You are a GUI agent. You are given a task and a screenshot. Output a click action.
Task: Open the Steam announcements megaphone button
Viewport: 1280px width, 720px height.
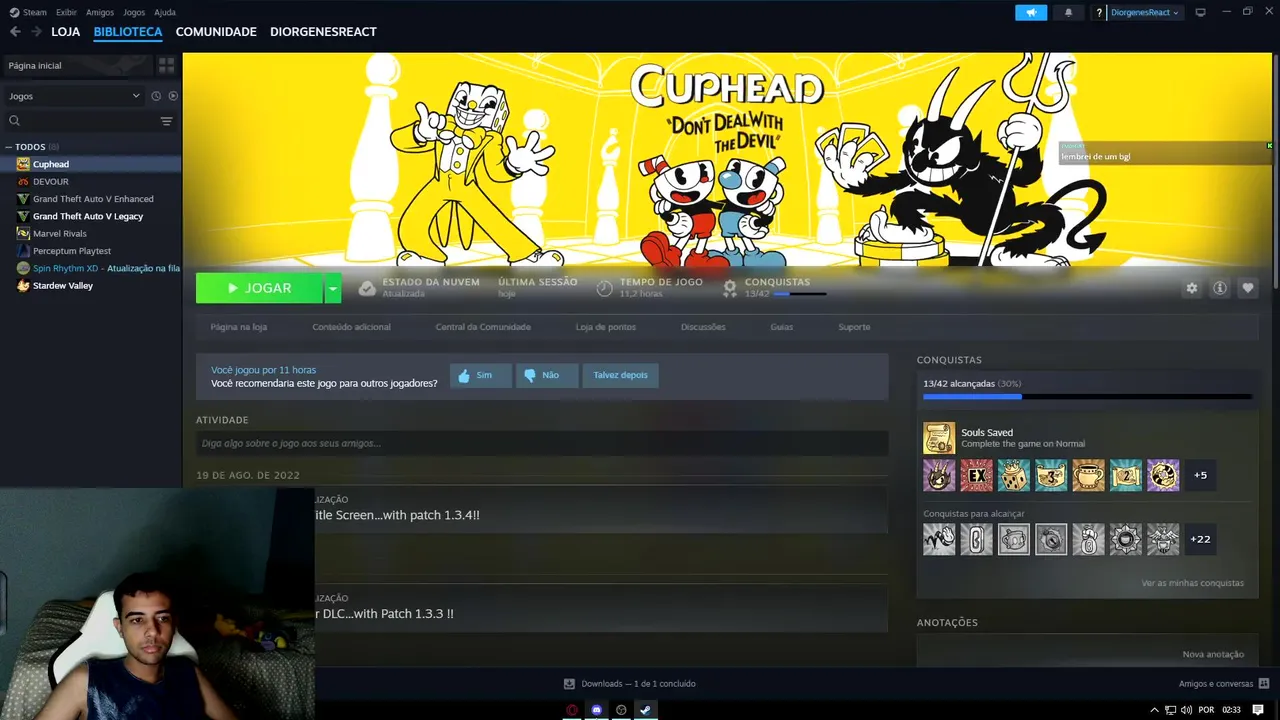pos(1030,13)
